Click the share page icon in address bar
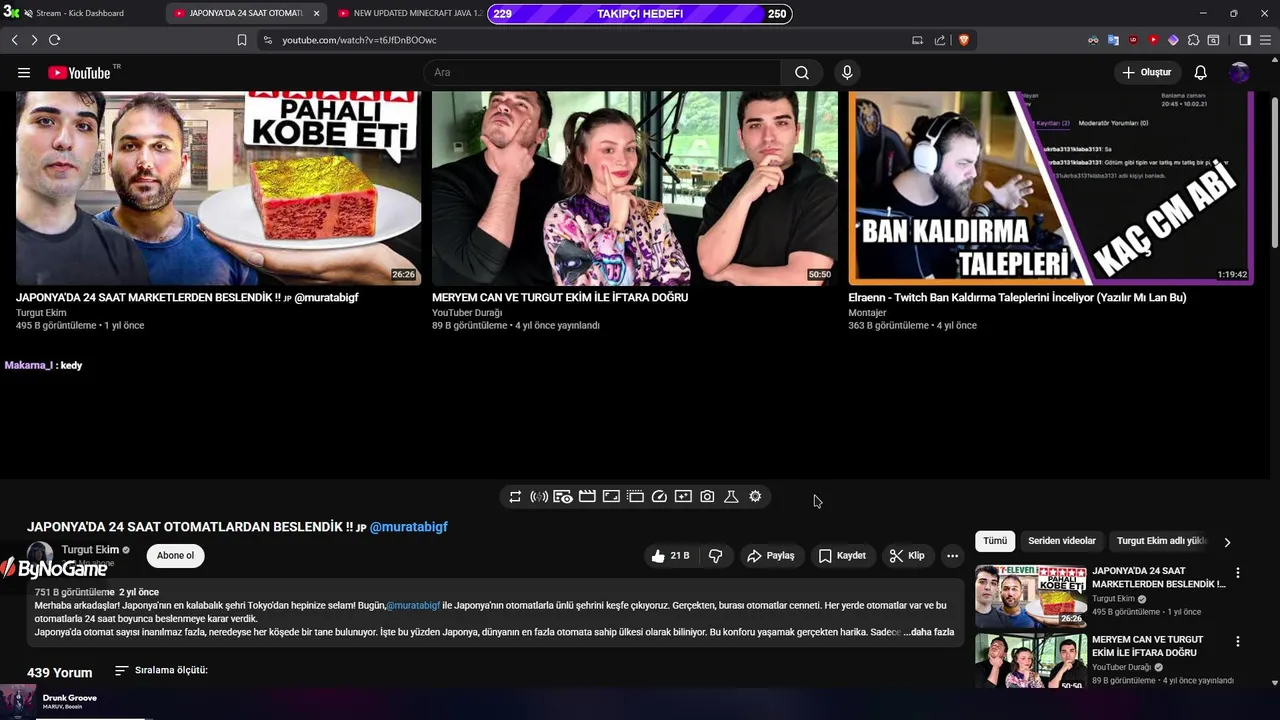Viewport: 1280px width, 720px height. (940, 40)
